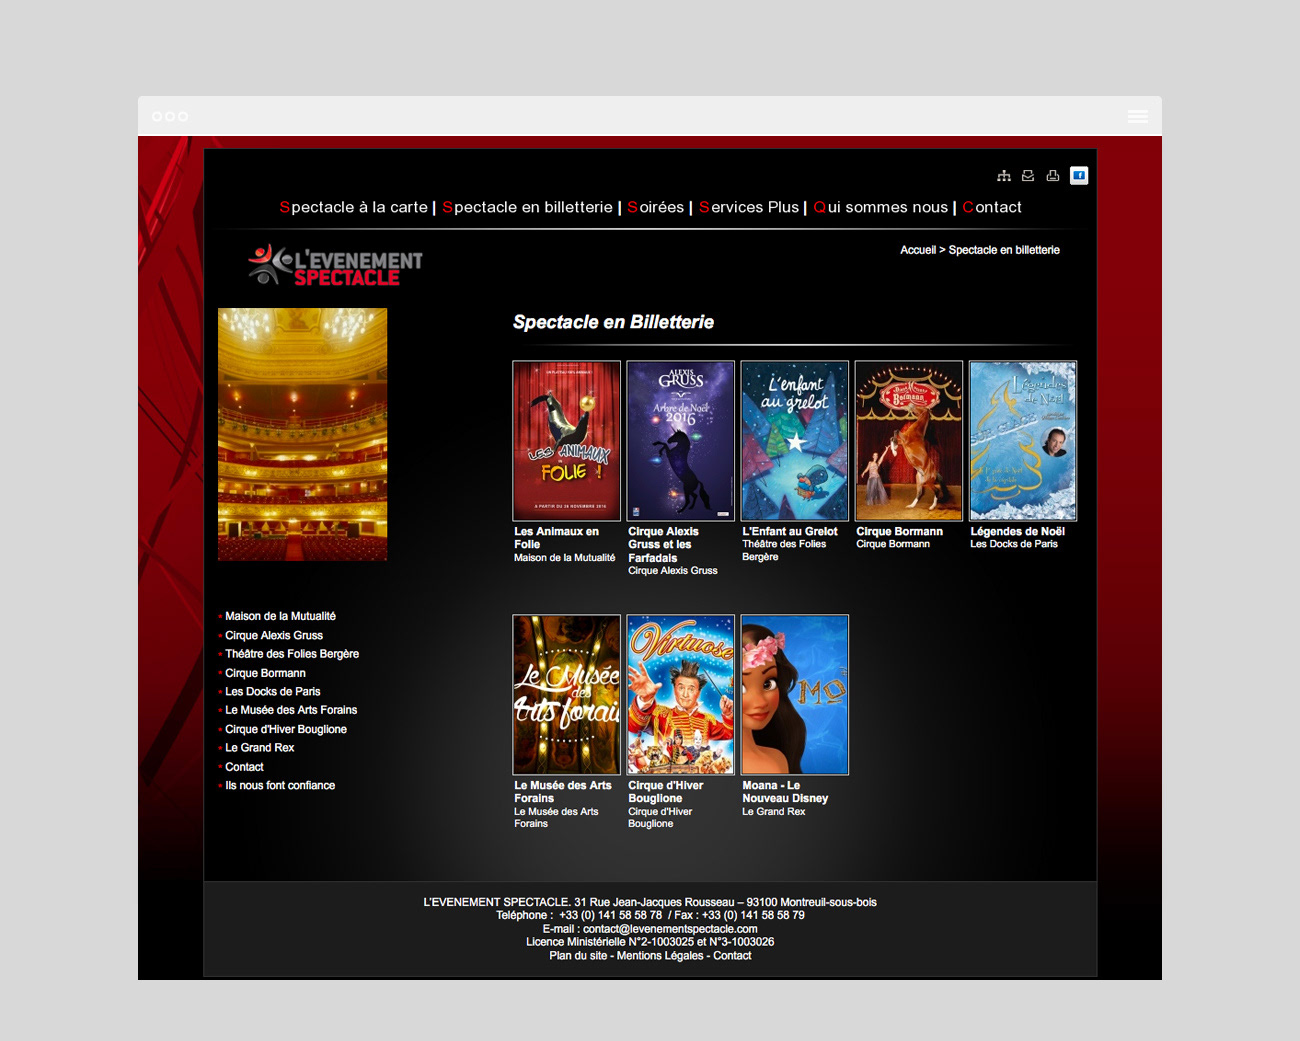Screen dimensions: 1300x1041
Task: Click Contact link in footer
Action: pos(732,956)
